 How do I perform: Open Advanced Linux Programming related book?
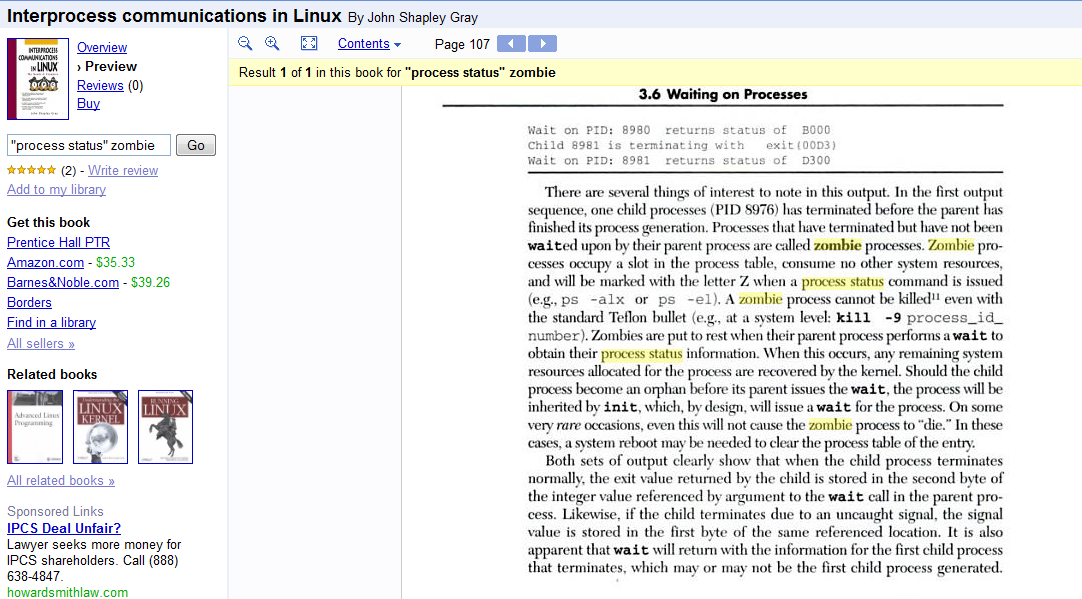35,427
